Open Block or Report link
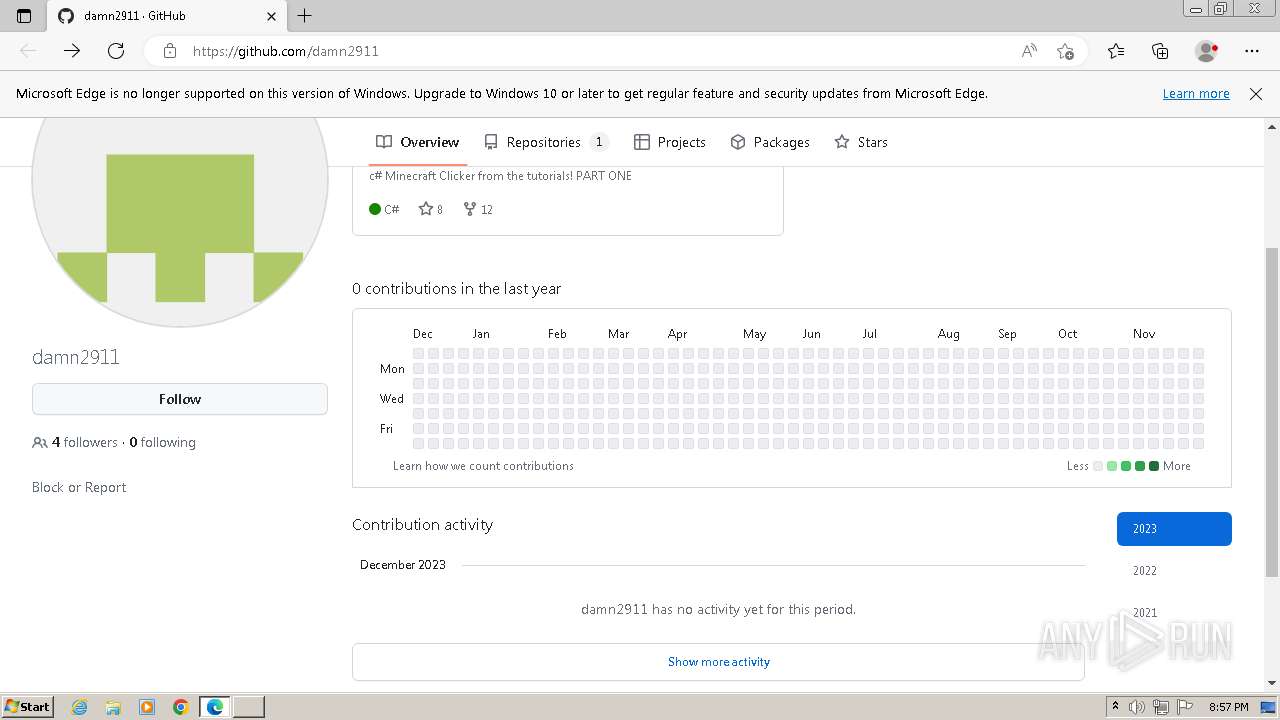The width and height of the screenshot is (1280, 720). coord(79,487)
